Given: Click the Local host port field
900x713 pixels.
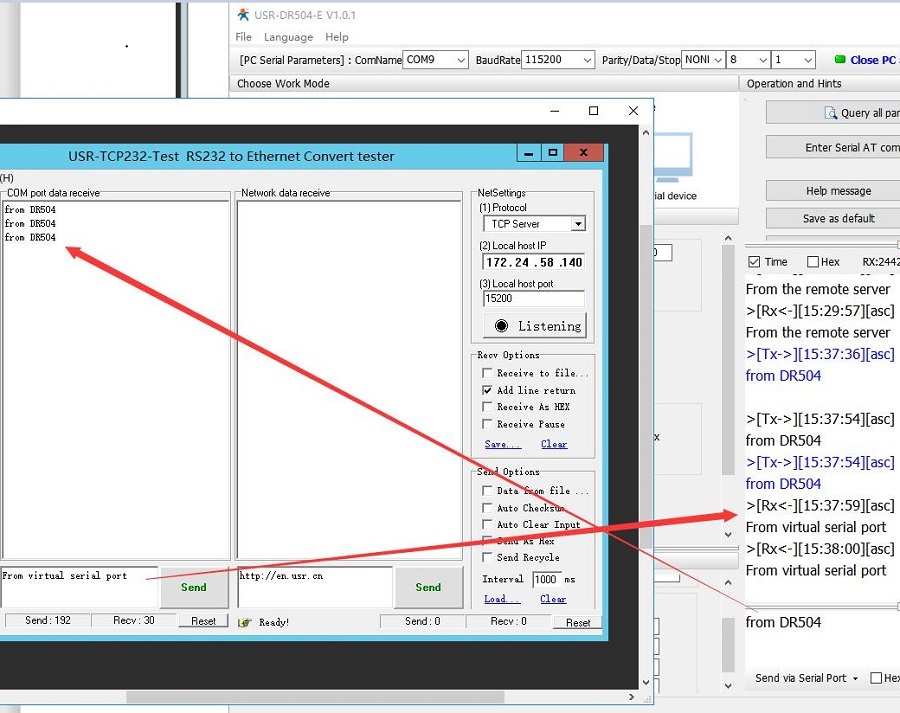Looking at the screenshot, I should [x=534, y=299].
